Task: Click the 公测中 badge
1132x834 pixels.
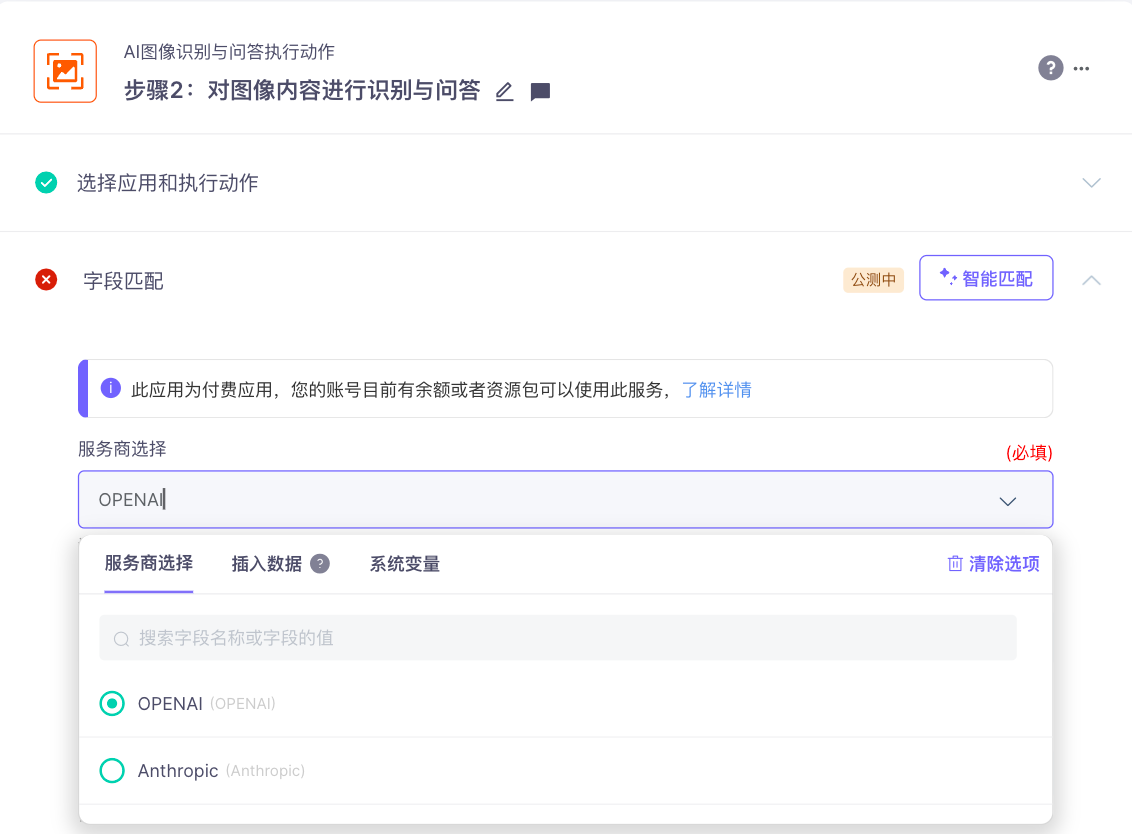Action: (x=874, y=279)
